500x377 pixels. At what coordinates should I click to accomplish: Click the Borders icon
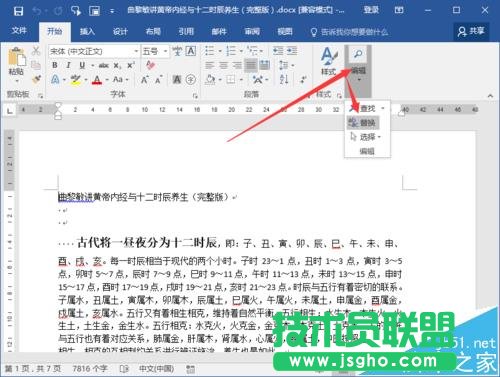pyautogui.click(x=231, y=80)
